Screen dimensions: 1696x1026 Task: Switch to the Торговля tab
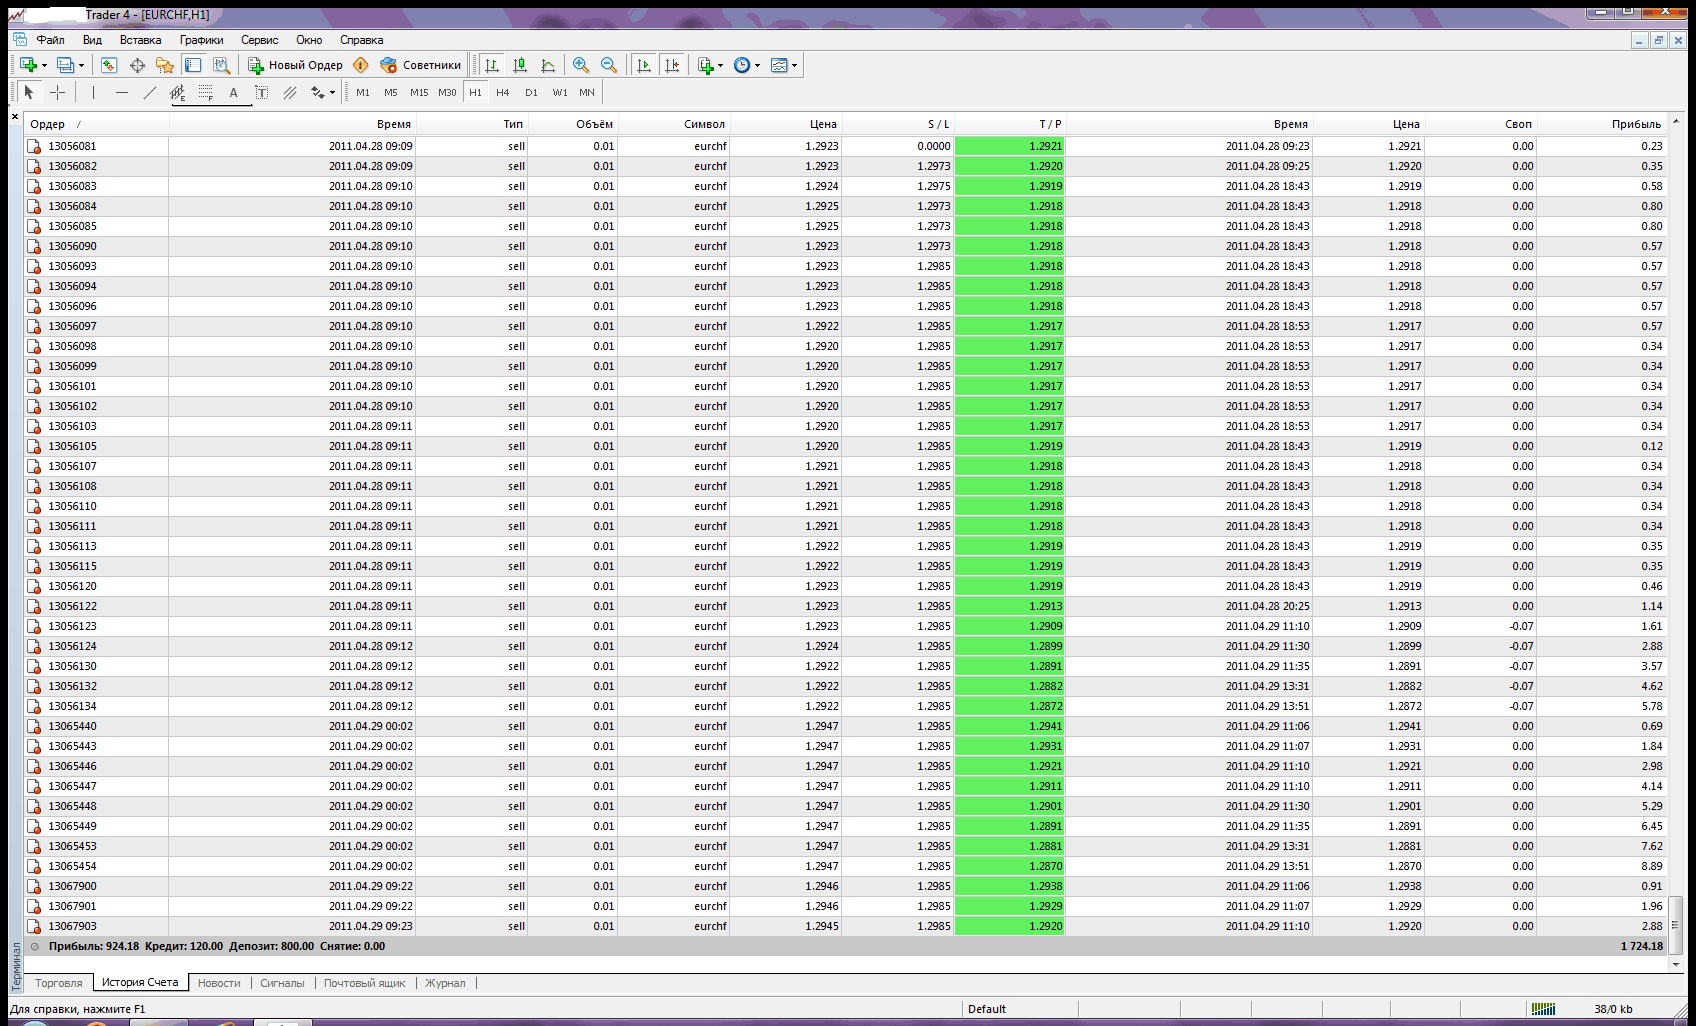[59, 983]
